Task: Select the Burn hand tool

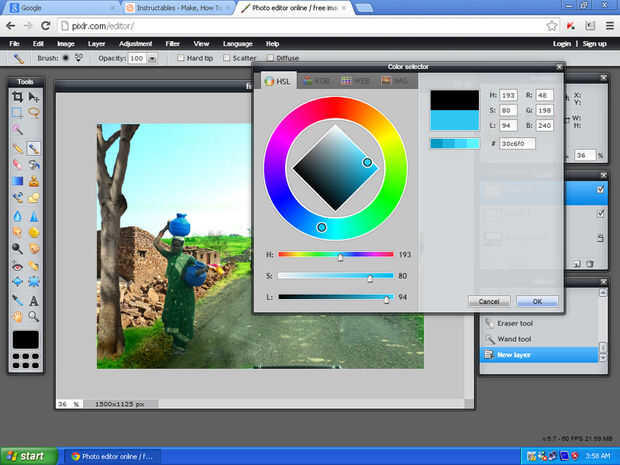Action: click(34, 249)
